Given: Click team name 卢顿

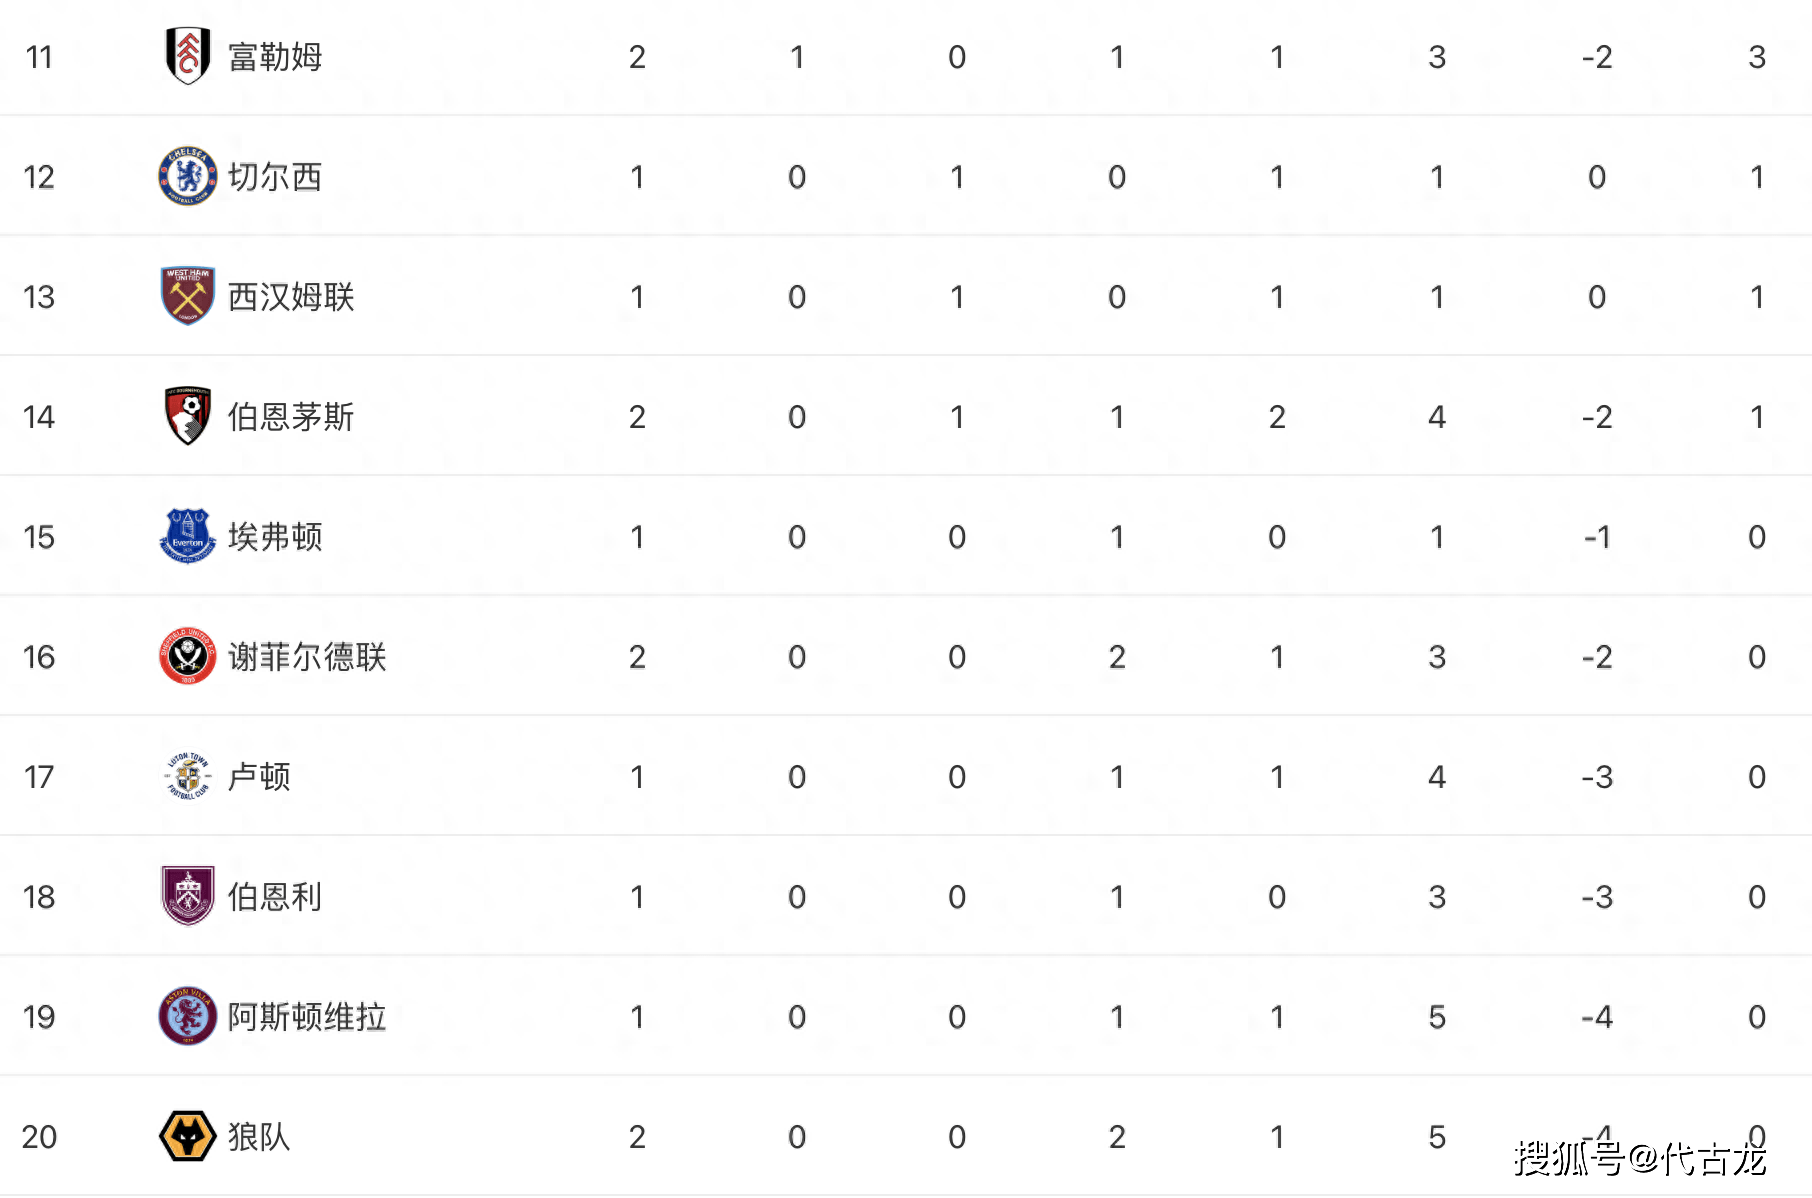Looking at the screenshot, I should pos(259,777).
